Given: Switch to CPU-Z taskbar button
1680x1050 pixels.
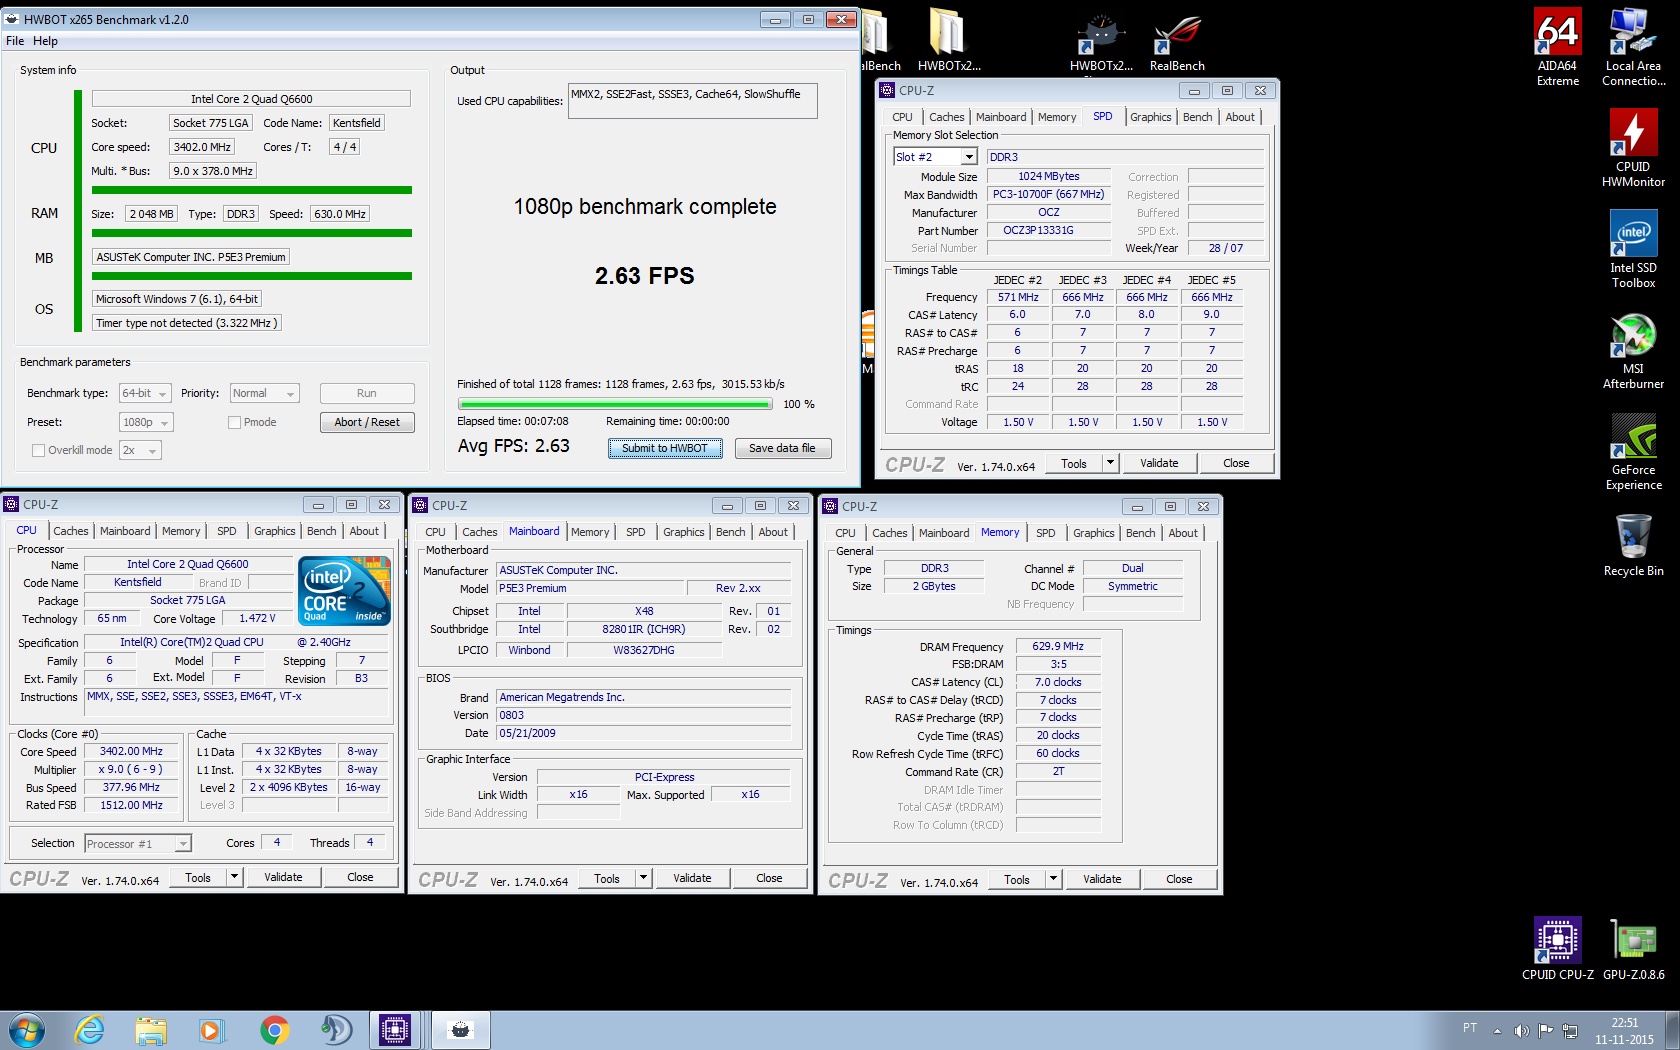Looking at the screenshot, I should pos(395,1029).
